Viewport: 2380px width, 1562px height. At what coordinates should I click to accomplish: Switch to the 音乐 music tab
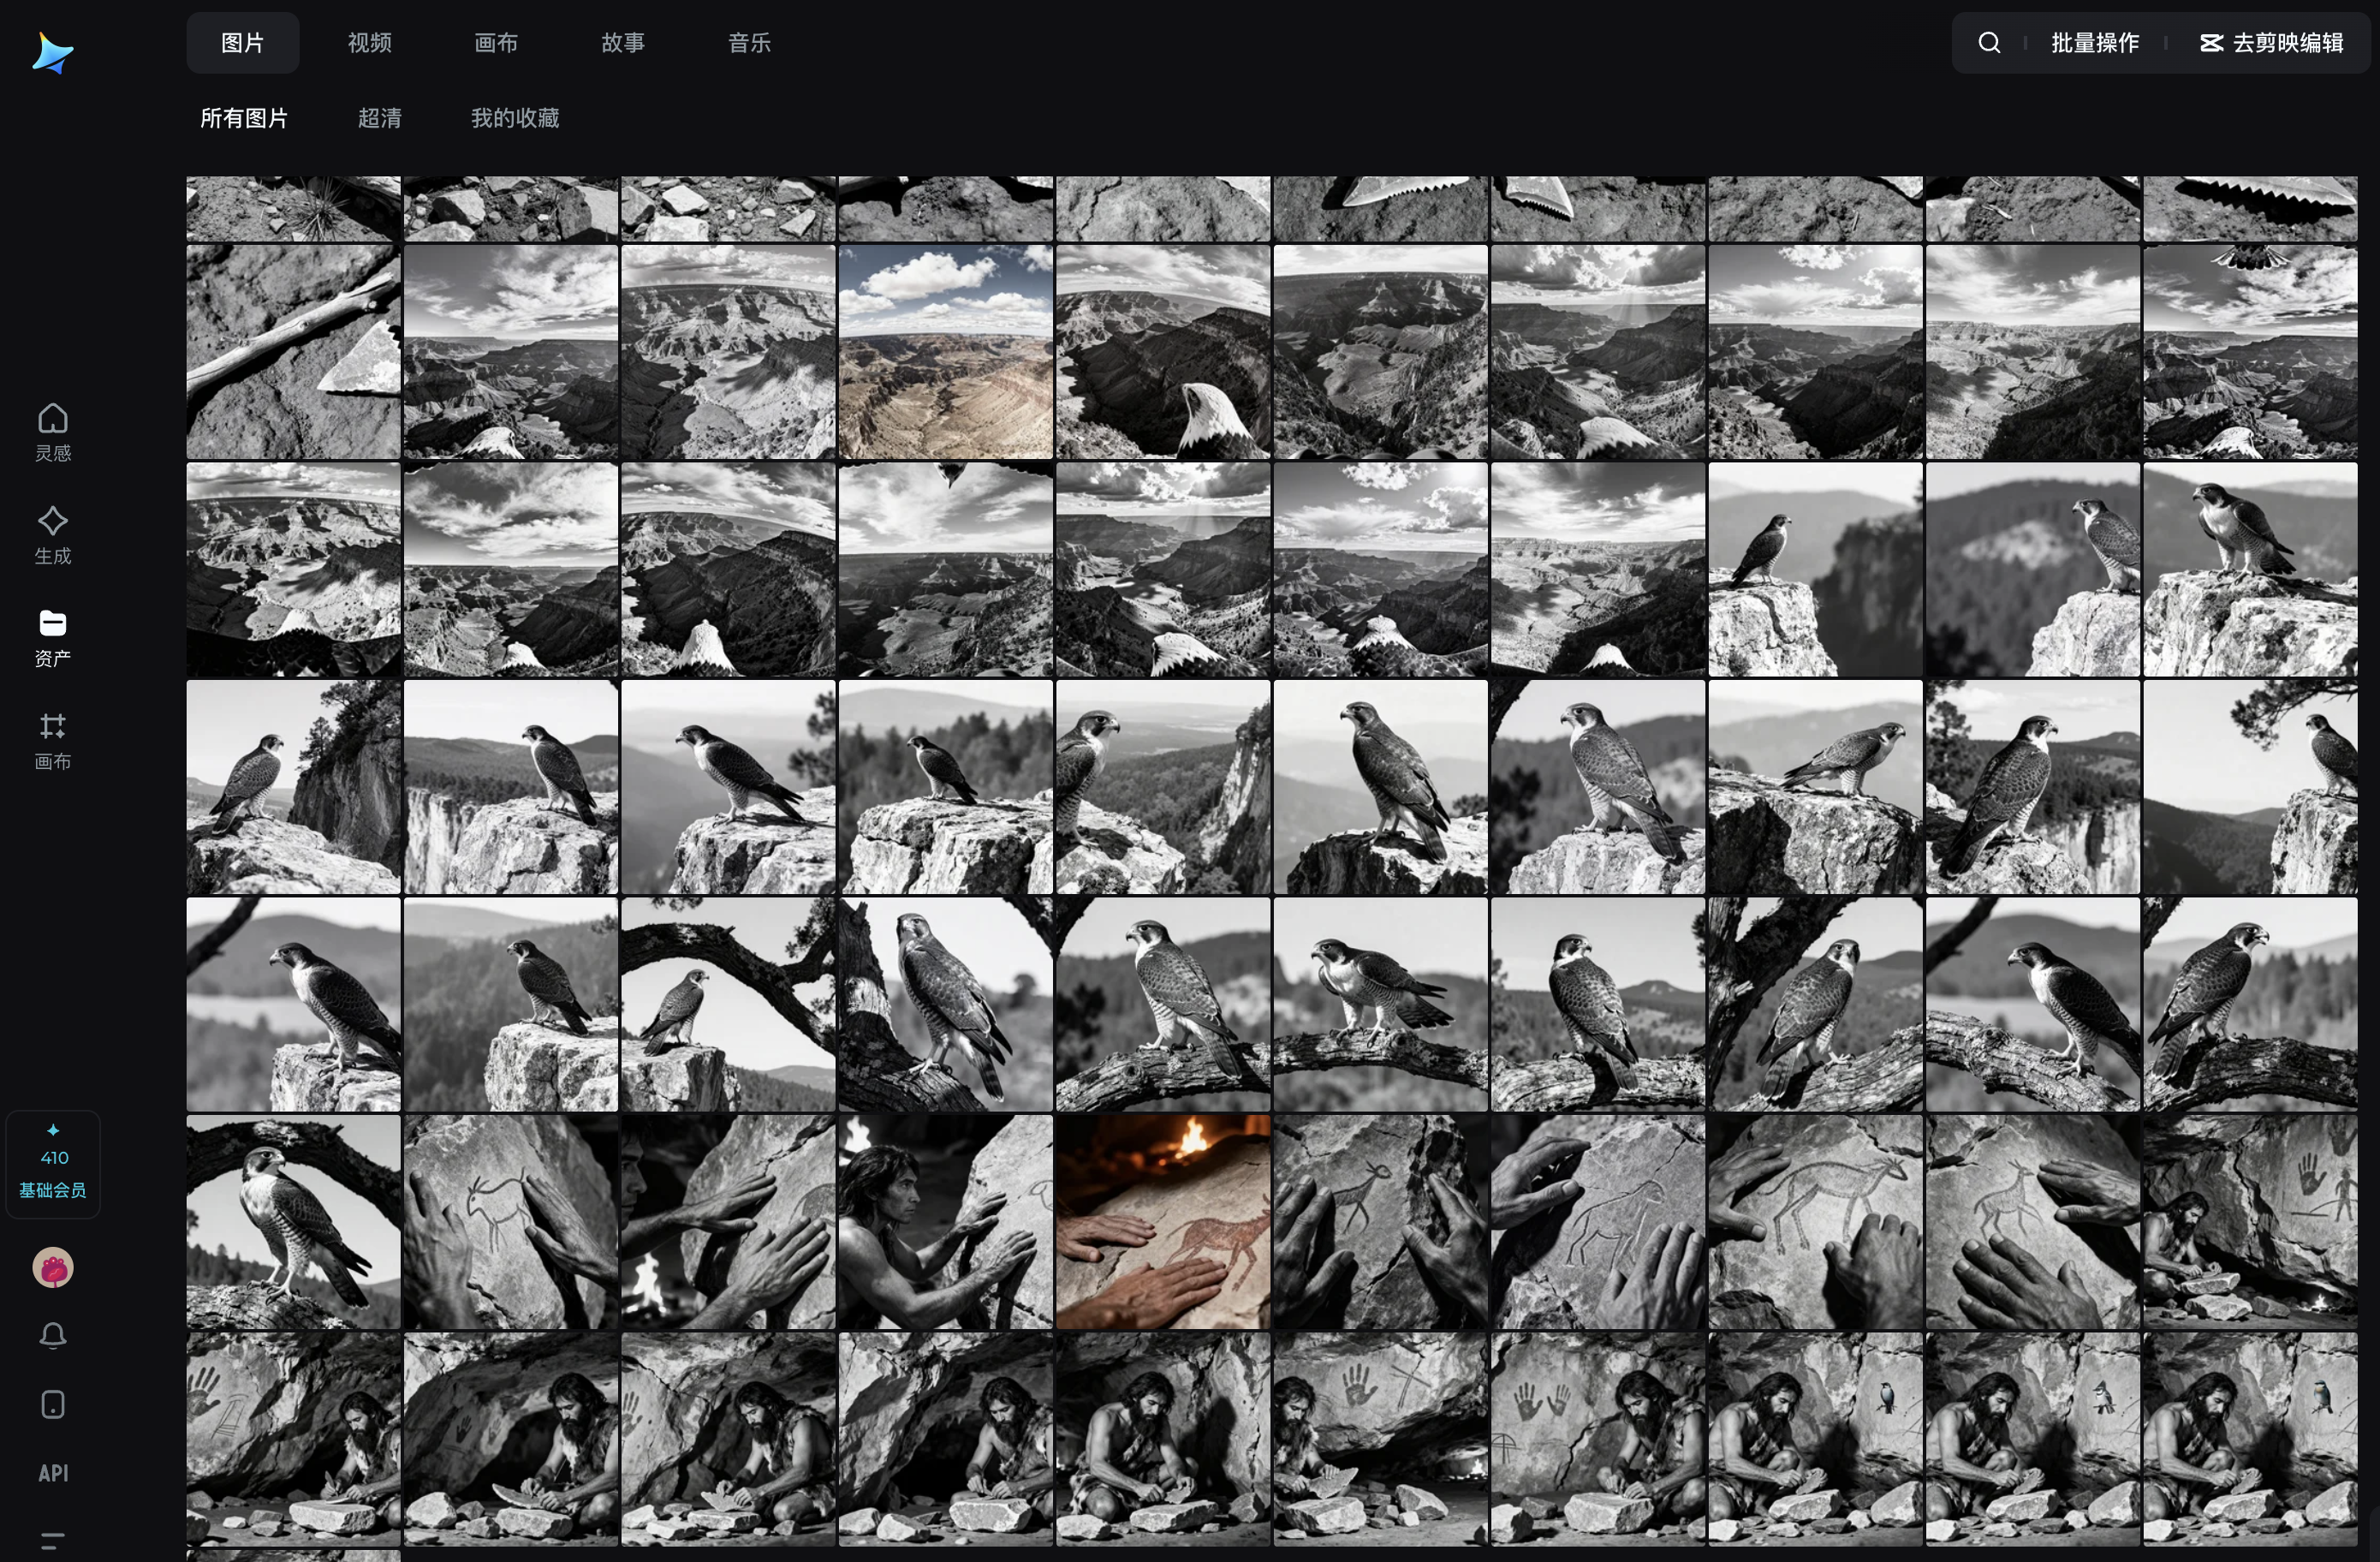[749, 43]
